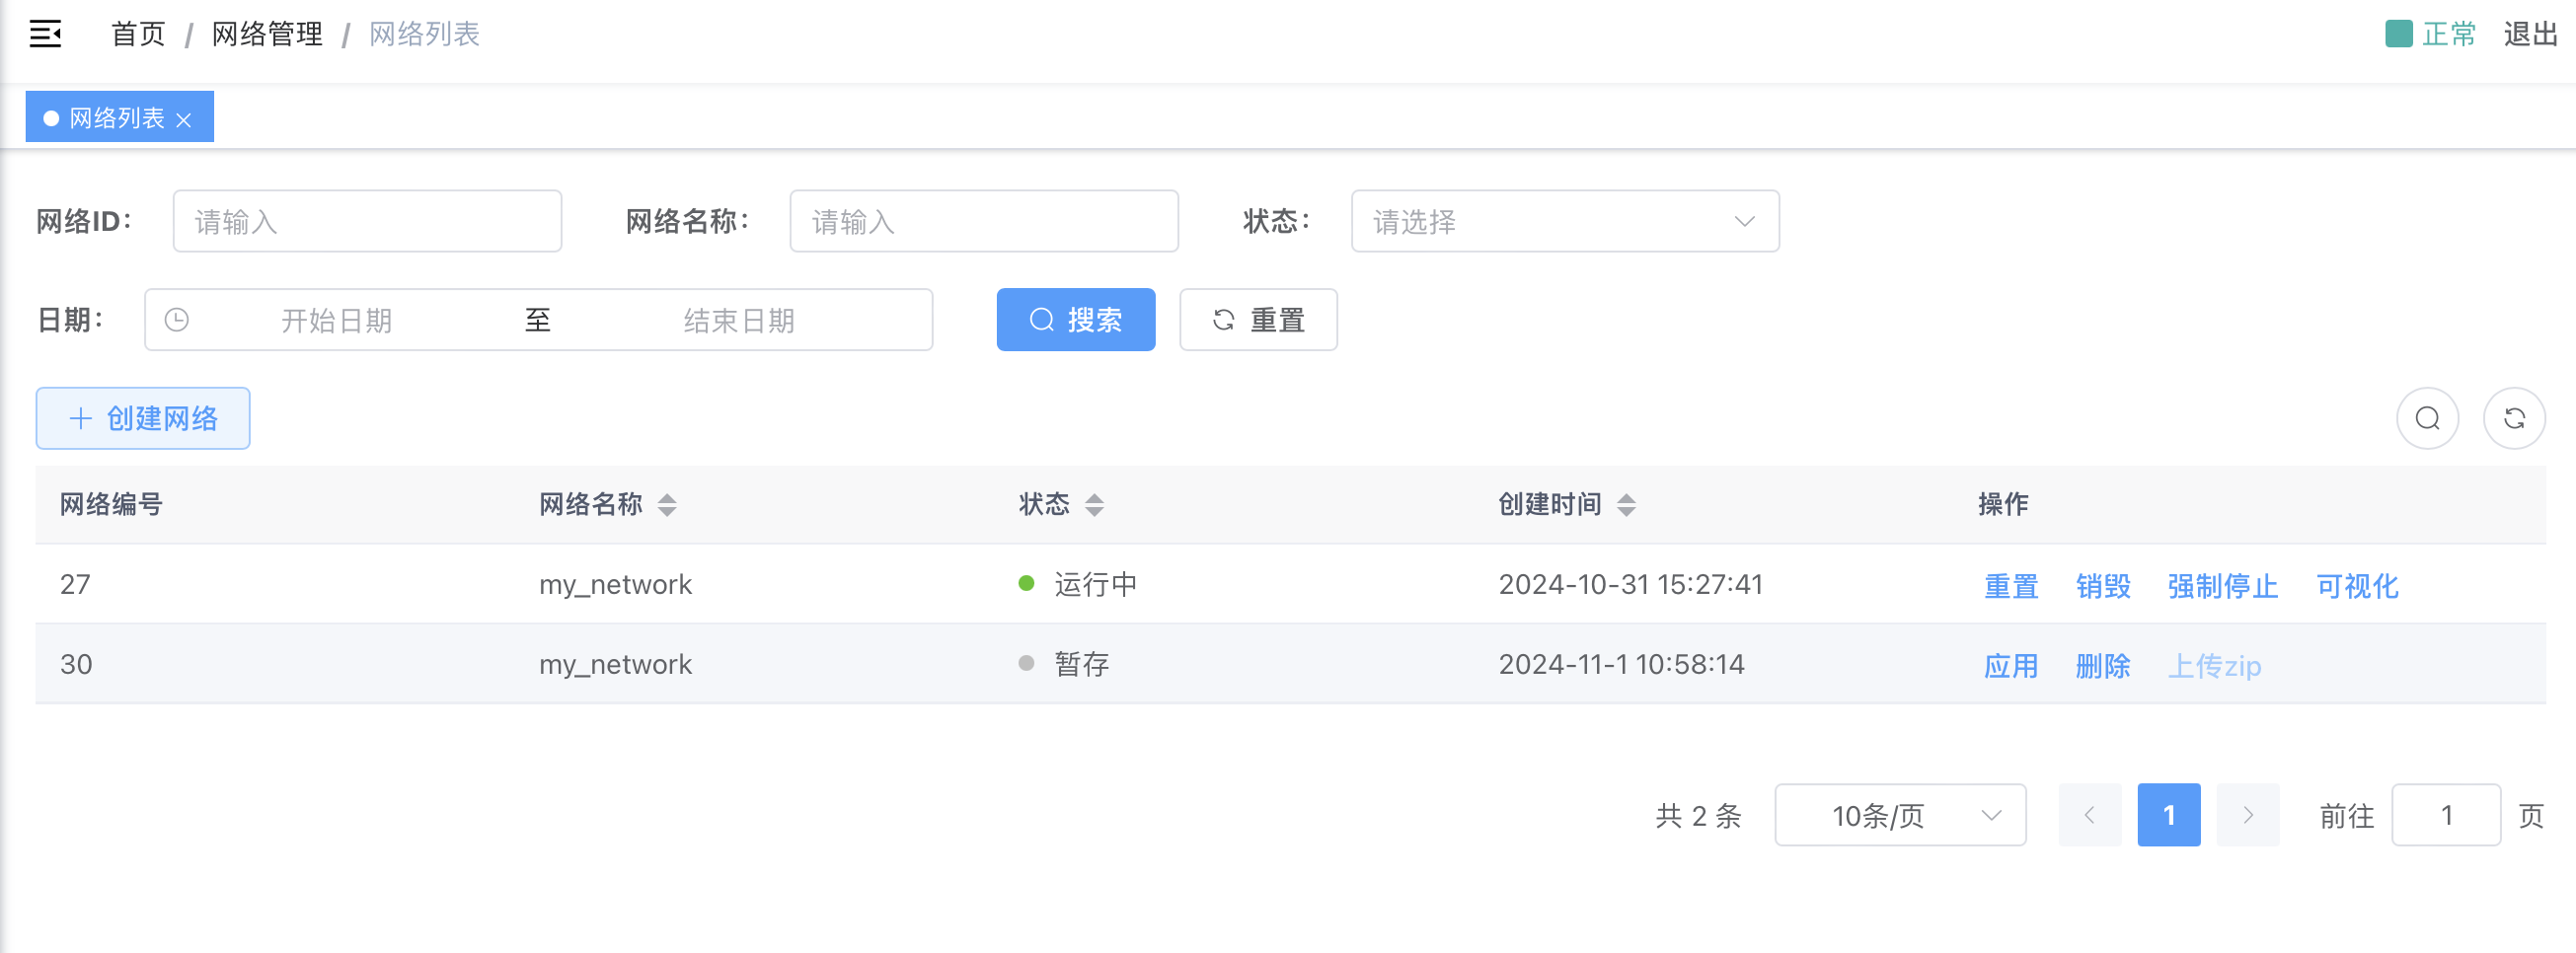Image resolution: width=2576 pixels, height=953 pixels.
Task: Click the round search toggle icon
Action: coord(2427,418)
